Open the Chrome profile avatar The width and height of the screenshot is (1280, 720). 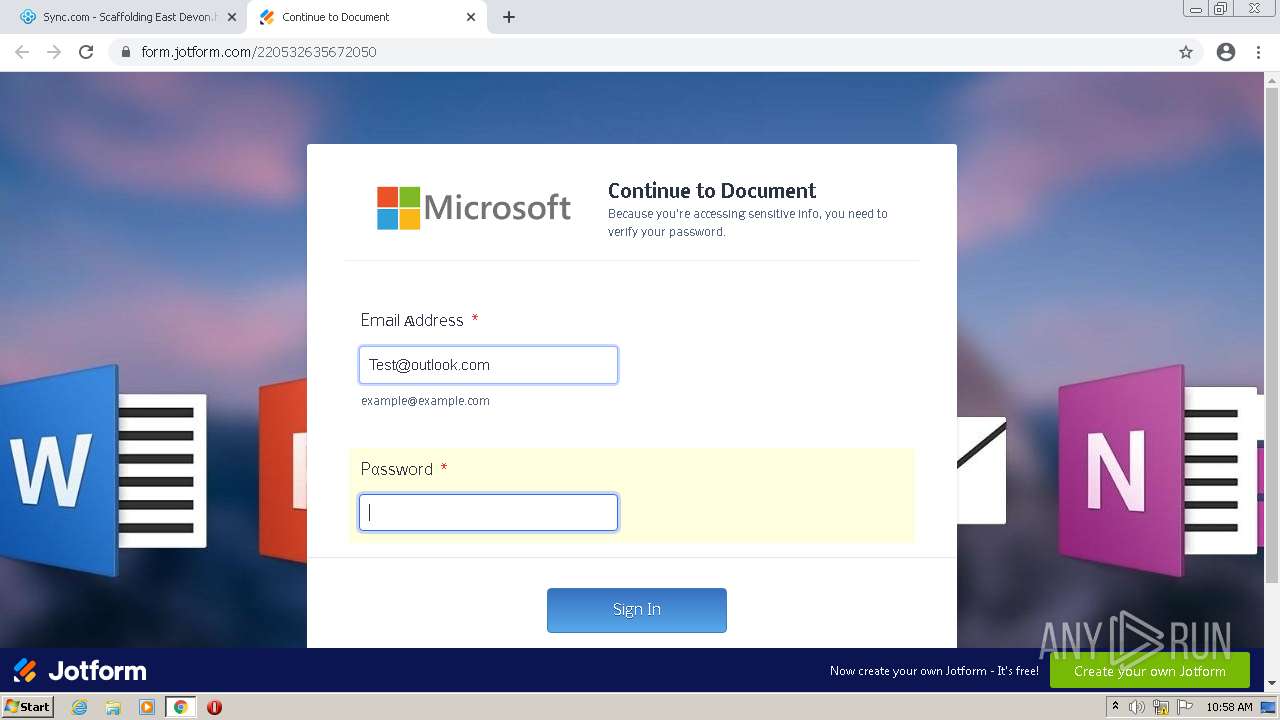pos(1226,52)
